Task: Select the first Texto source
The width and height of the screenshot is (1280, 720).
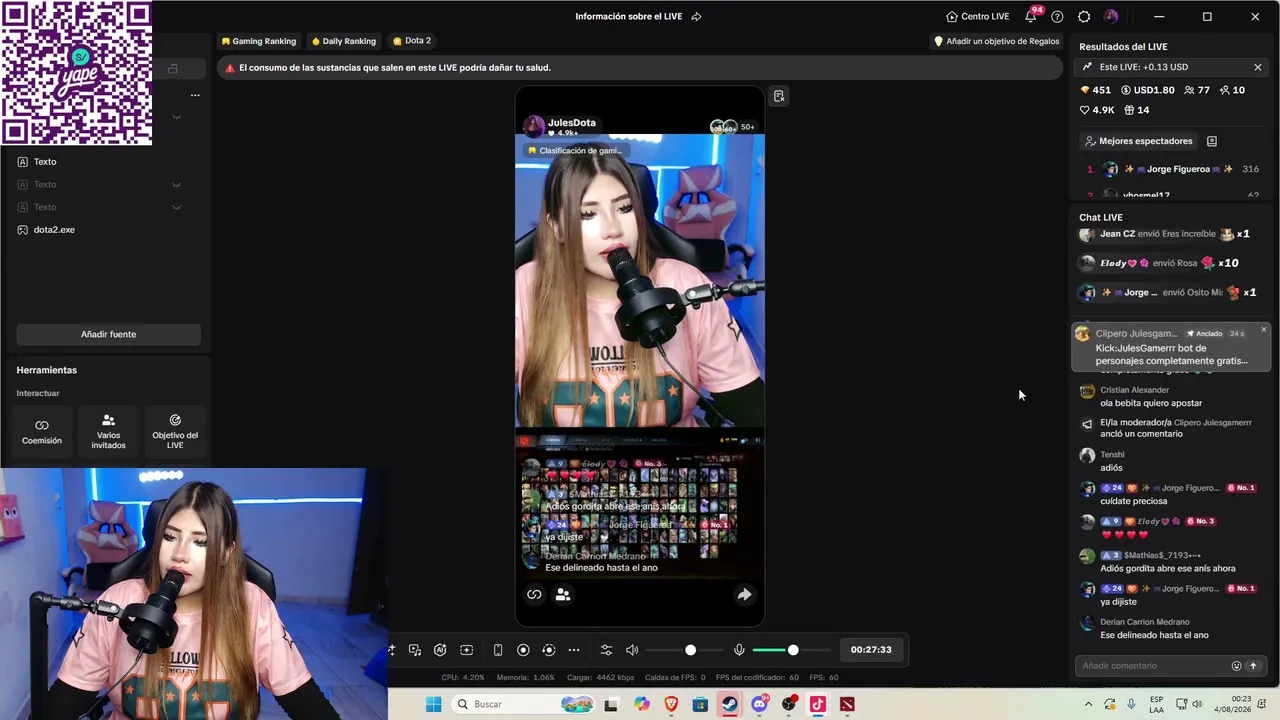Action: (108, 162)
